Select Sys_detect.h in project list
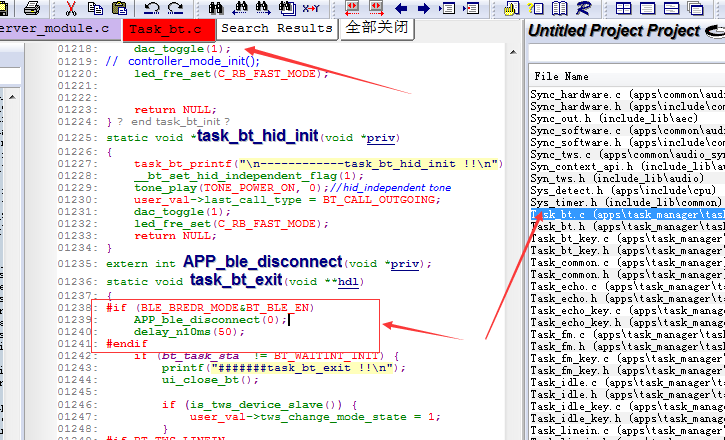Image resolution: width=725 pixels, height=440 pixels. point(627,190)
